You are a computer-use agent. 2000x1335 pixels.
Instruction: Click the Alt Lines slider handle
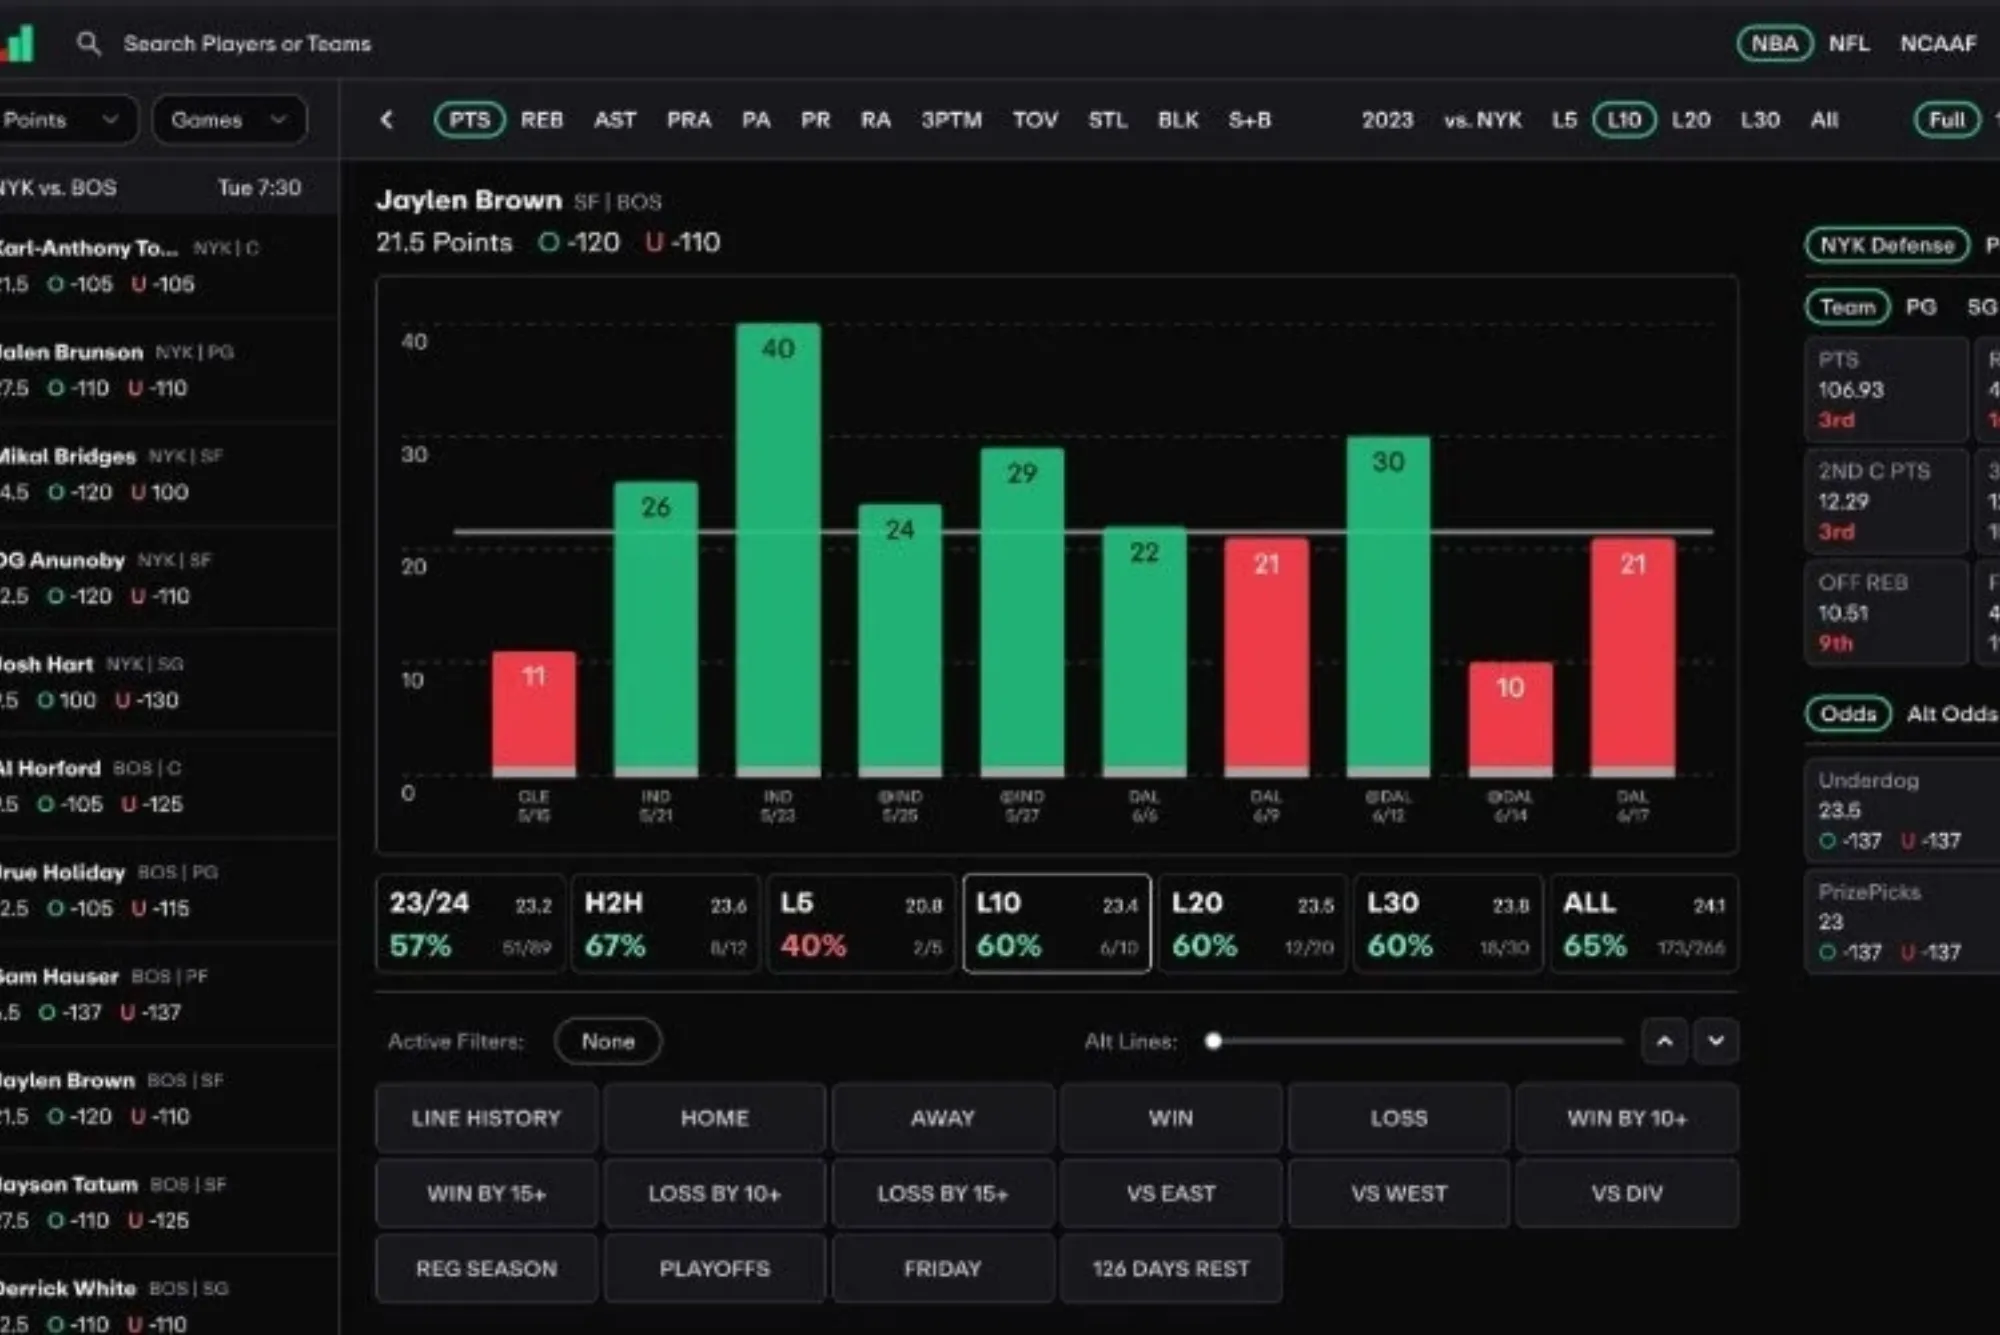tap(1213, 1041)
